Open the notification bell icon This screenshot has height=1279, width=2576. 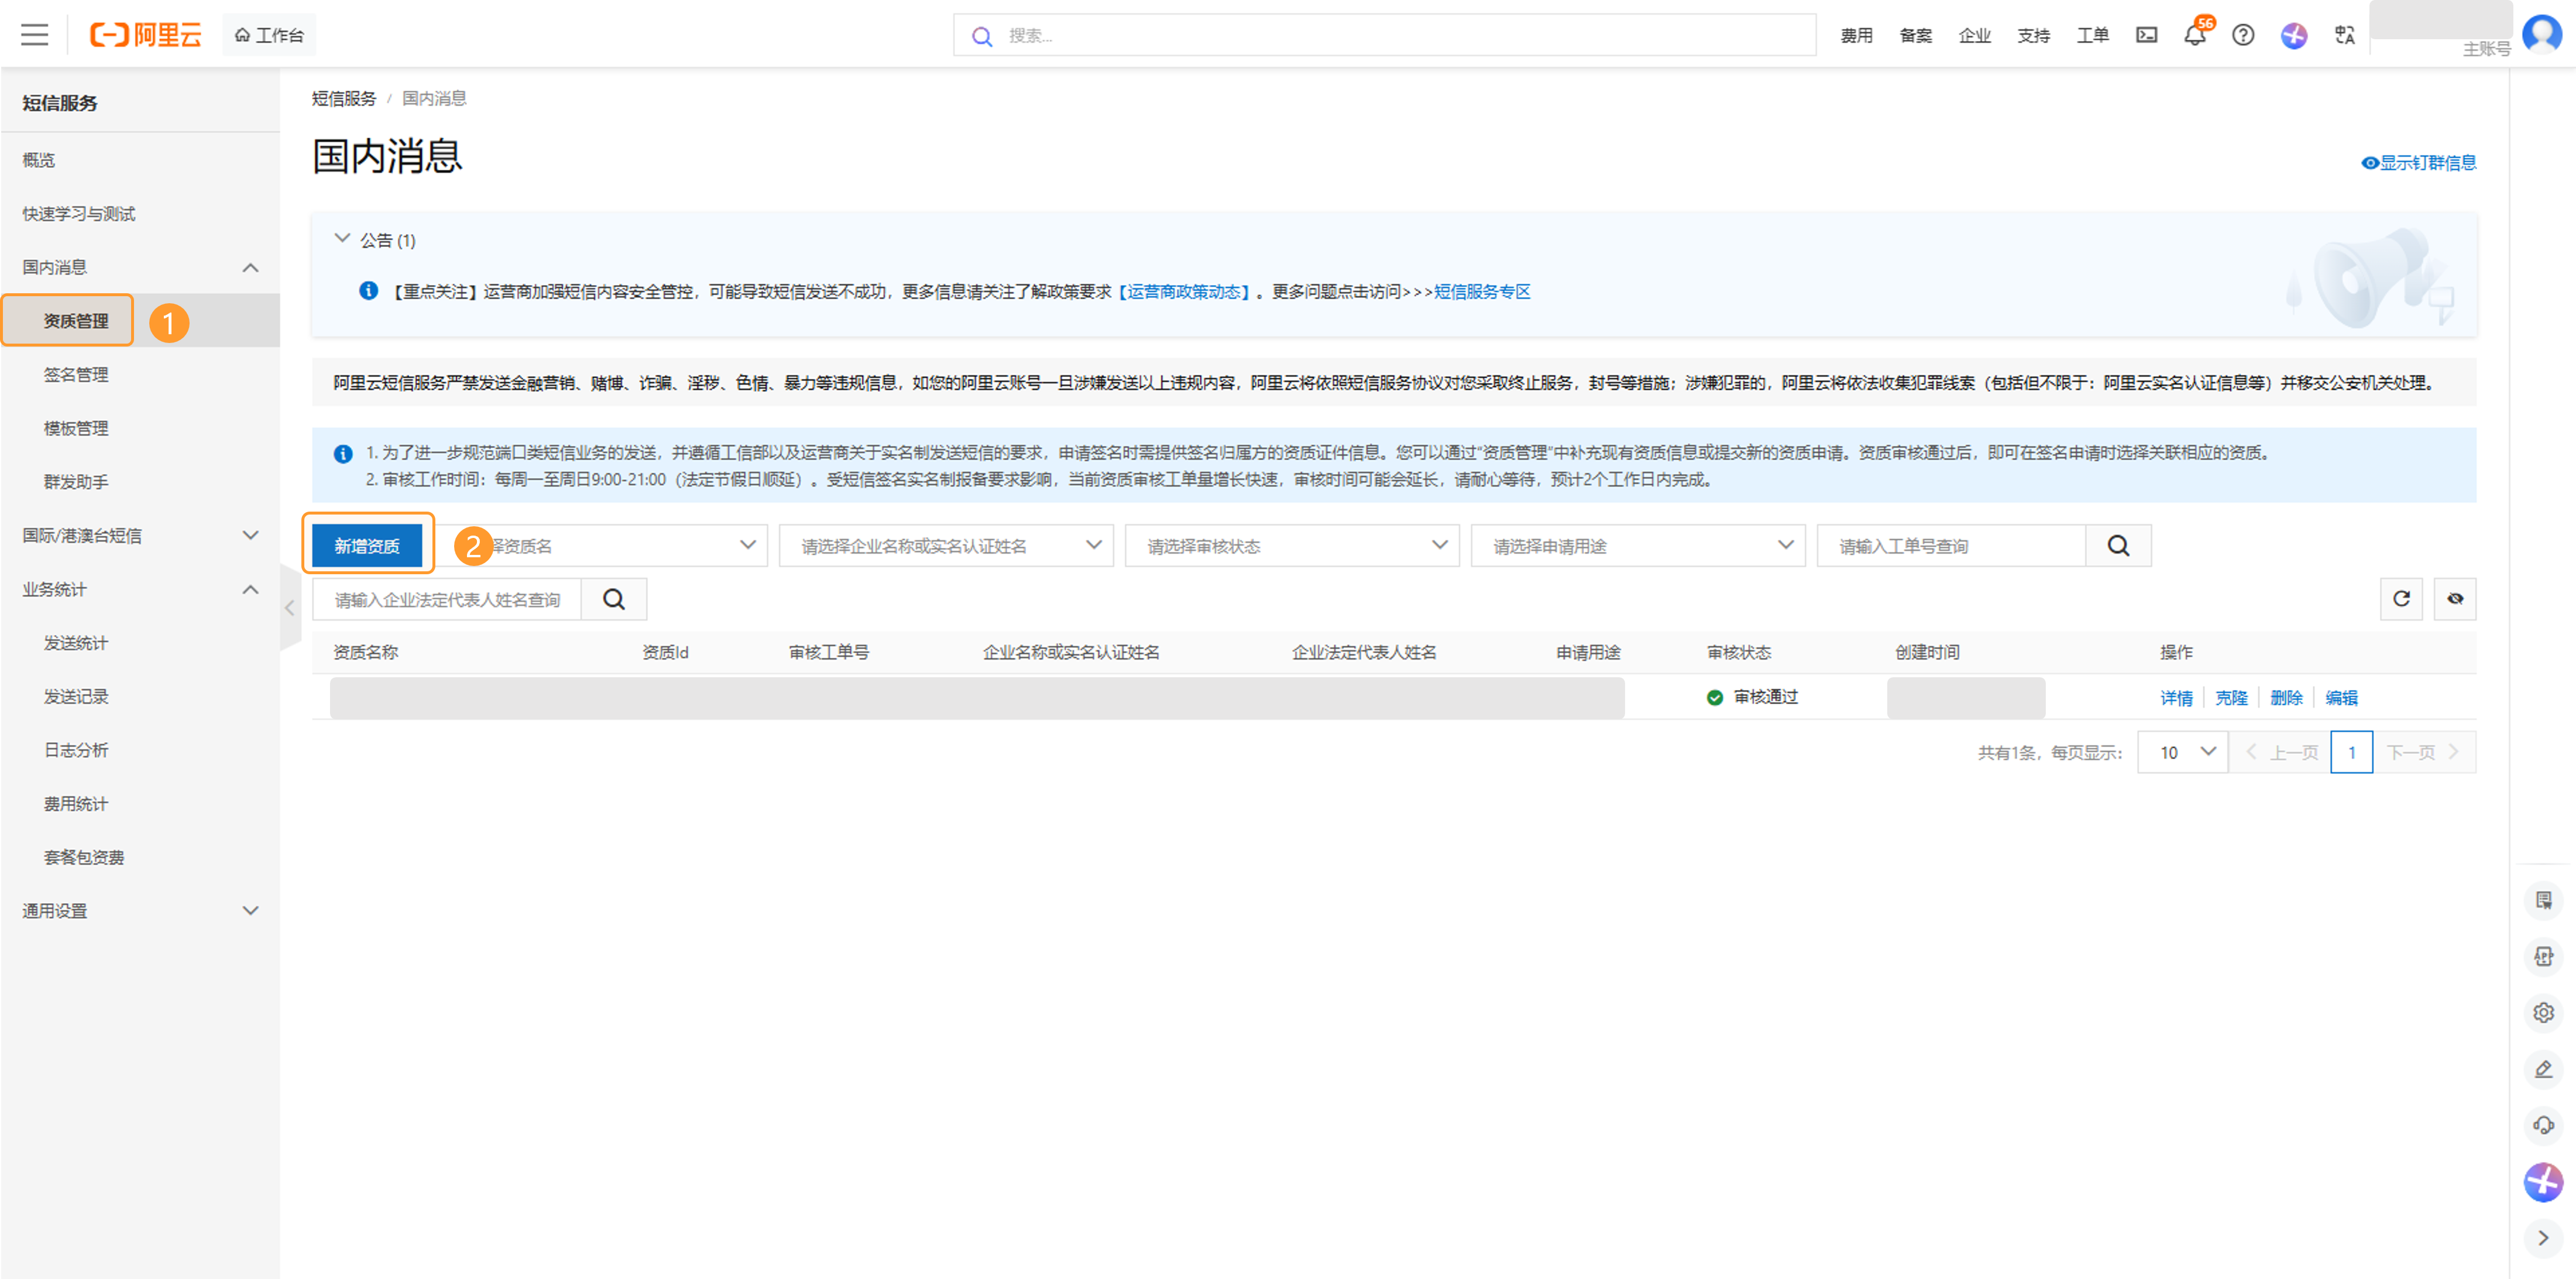pyautogui.click(x=2194, y=35)
